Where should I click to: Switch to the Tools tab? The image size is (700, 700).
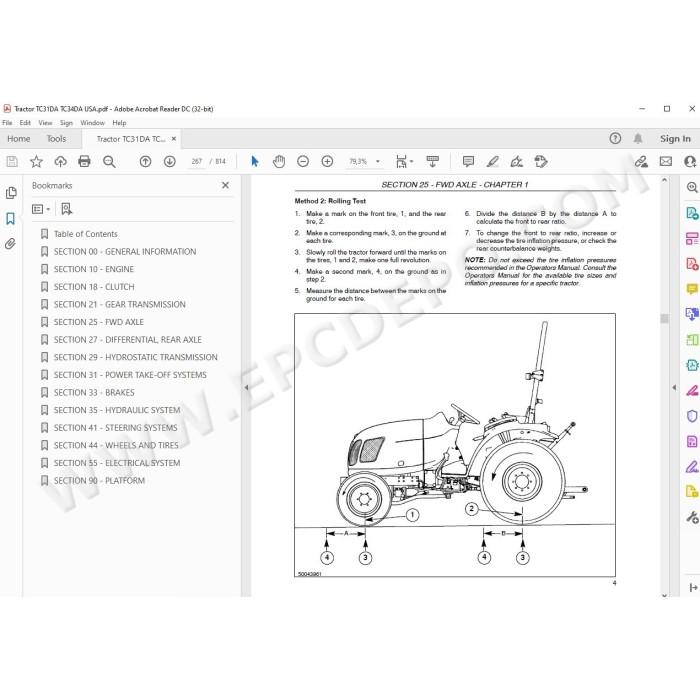[56, 139]
